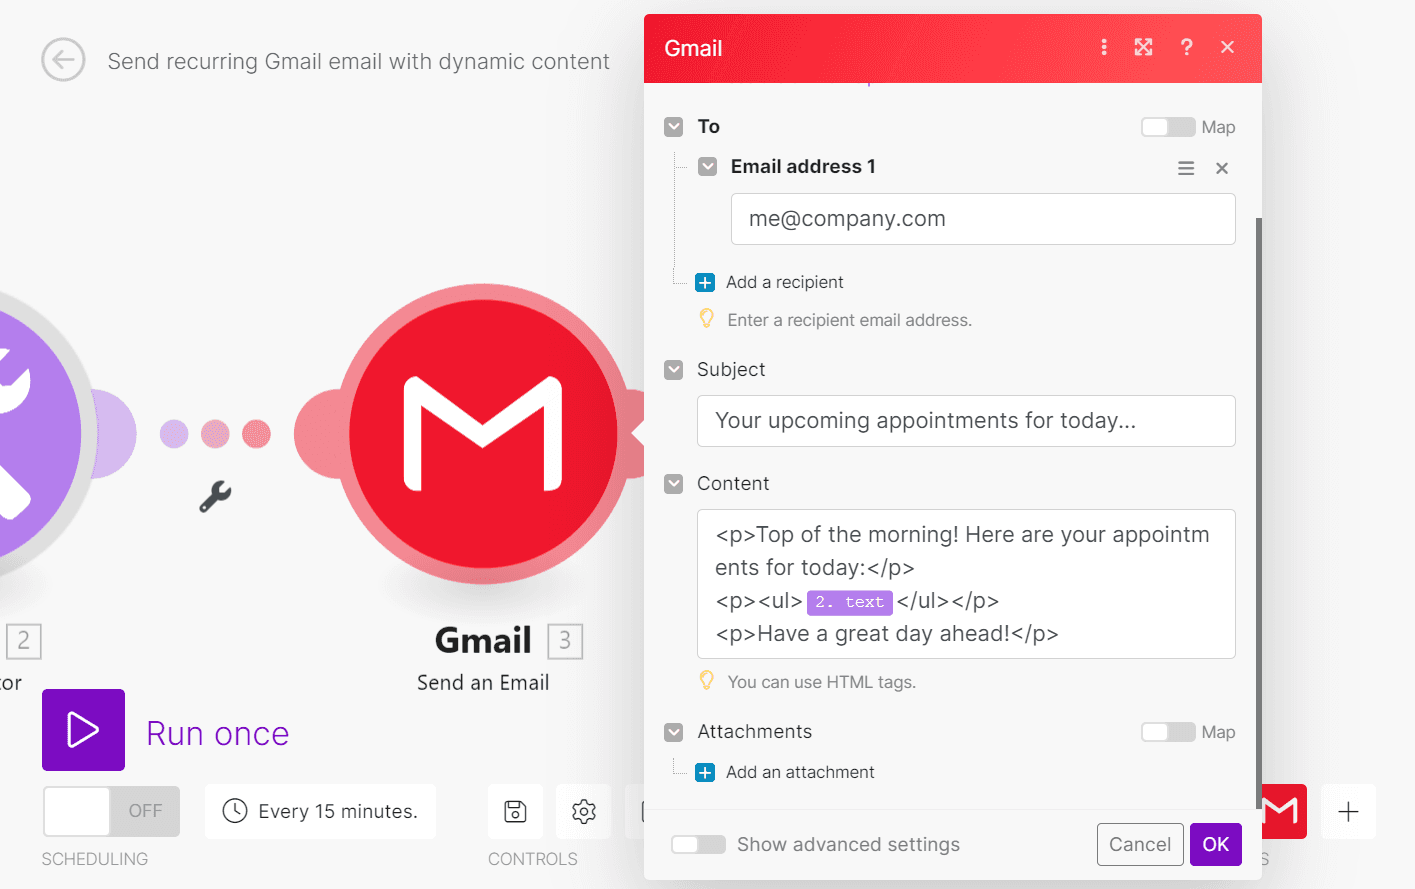Enable the Map toggle for Attachments
Screen dimensions: 1415x889
(x=1167, y=732)
